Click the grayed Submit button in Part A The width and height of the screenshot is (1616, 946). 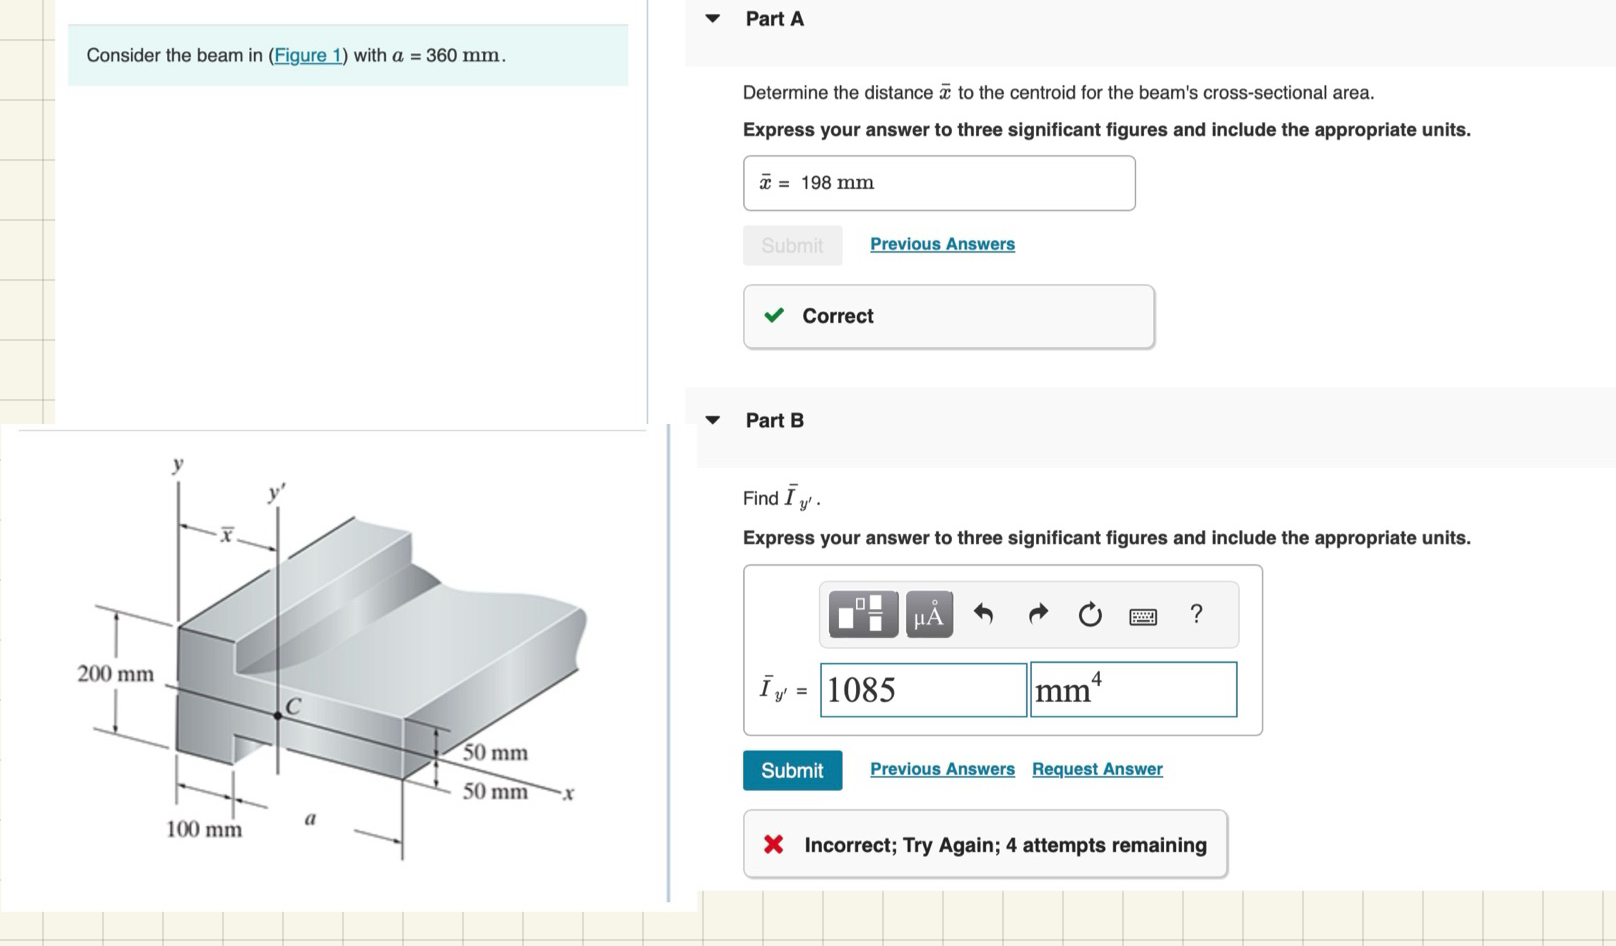(x=792, y=245)
